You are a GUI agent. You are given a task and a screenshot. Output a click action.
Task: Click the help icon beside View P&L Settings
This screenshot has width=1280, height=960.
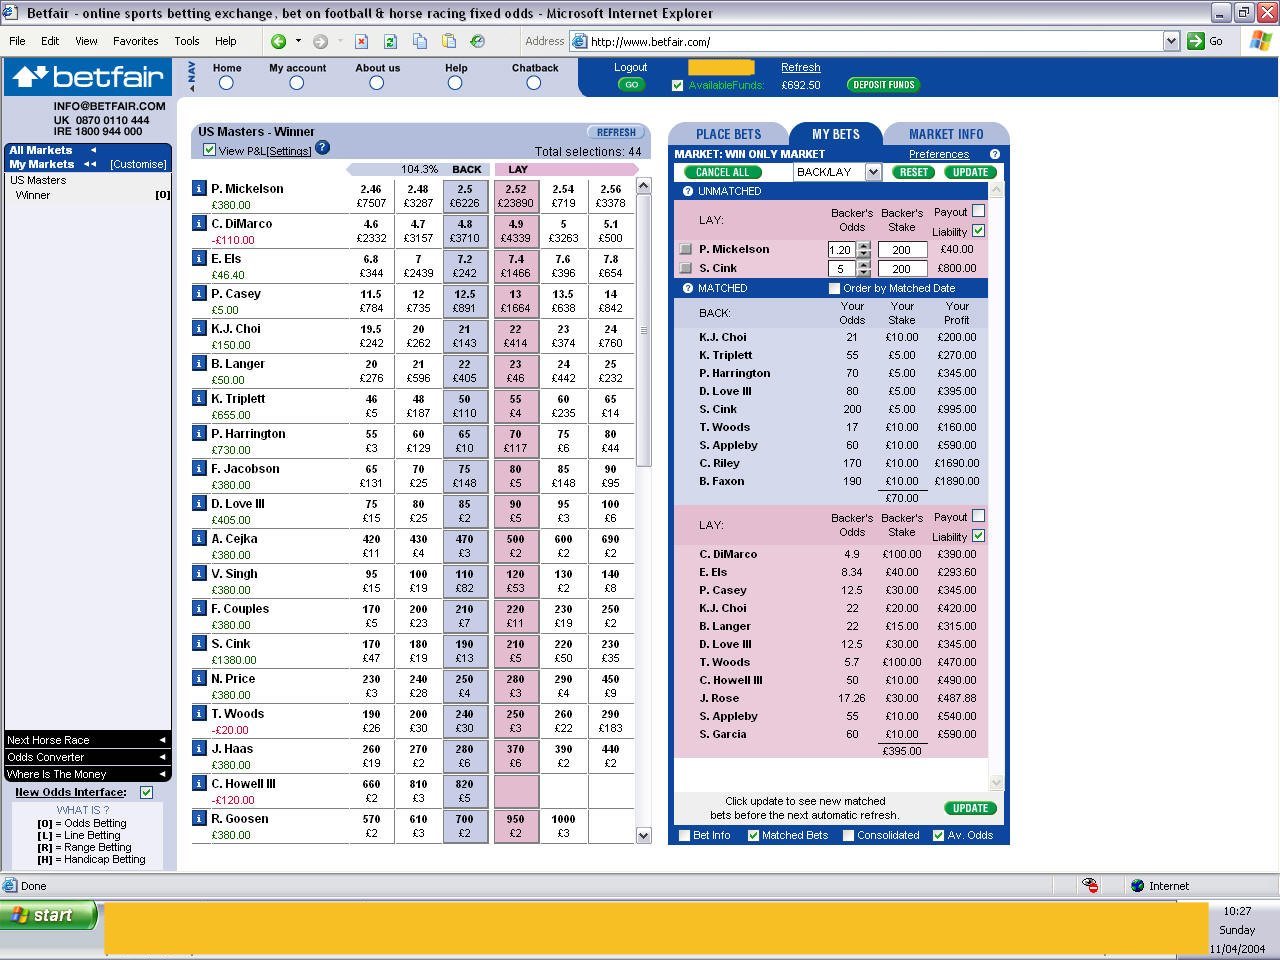(x=322, y=148)
